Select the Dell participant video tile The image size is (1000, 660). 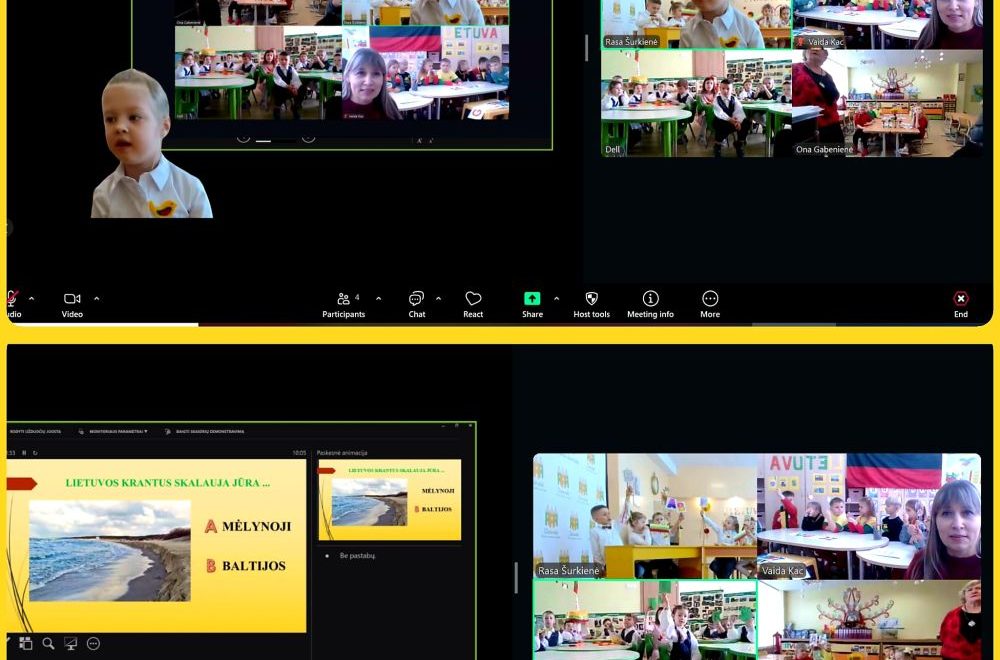coord(696,103)
